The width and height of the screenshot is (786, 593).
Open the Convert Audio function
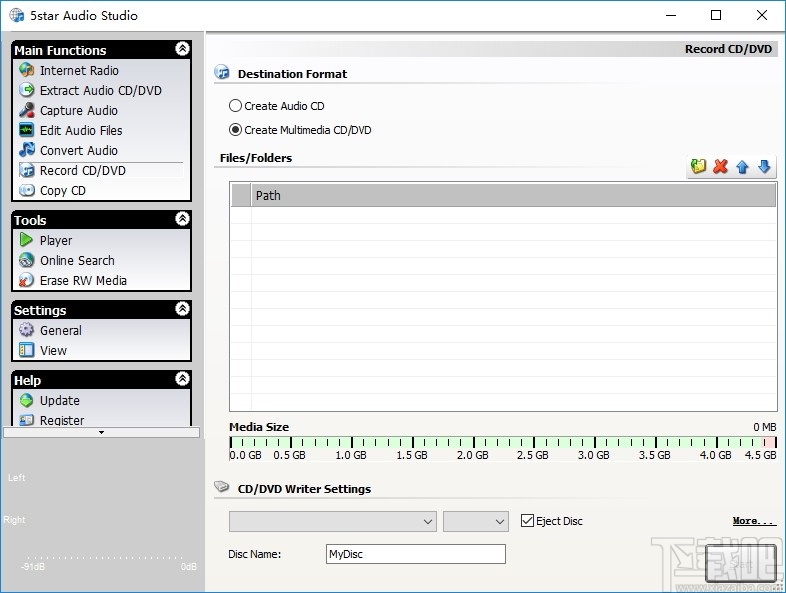(x=79, y=150)
